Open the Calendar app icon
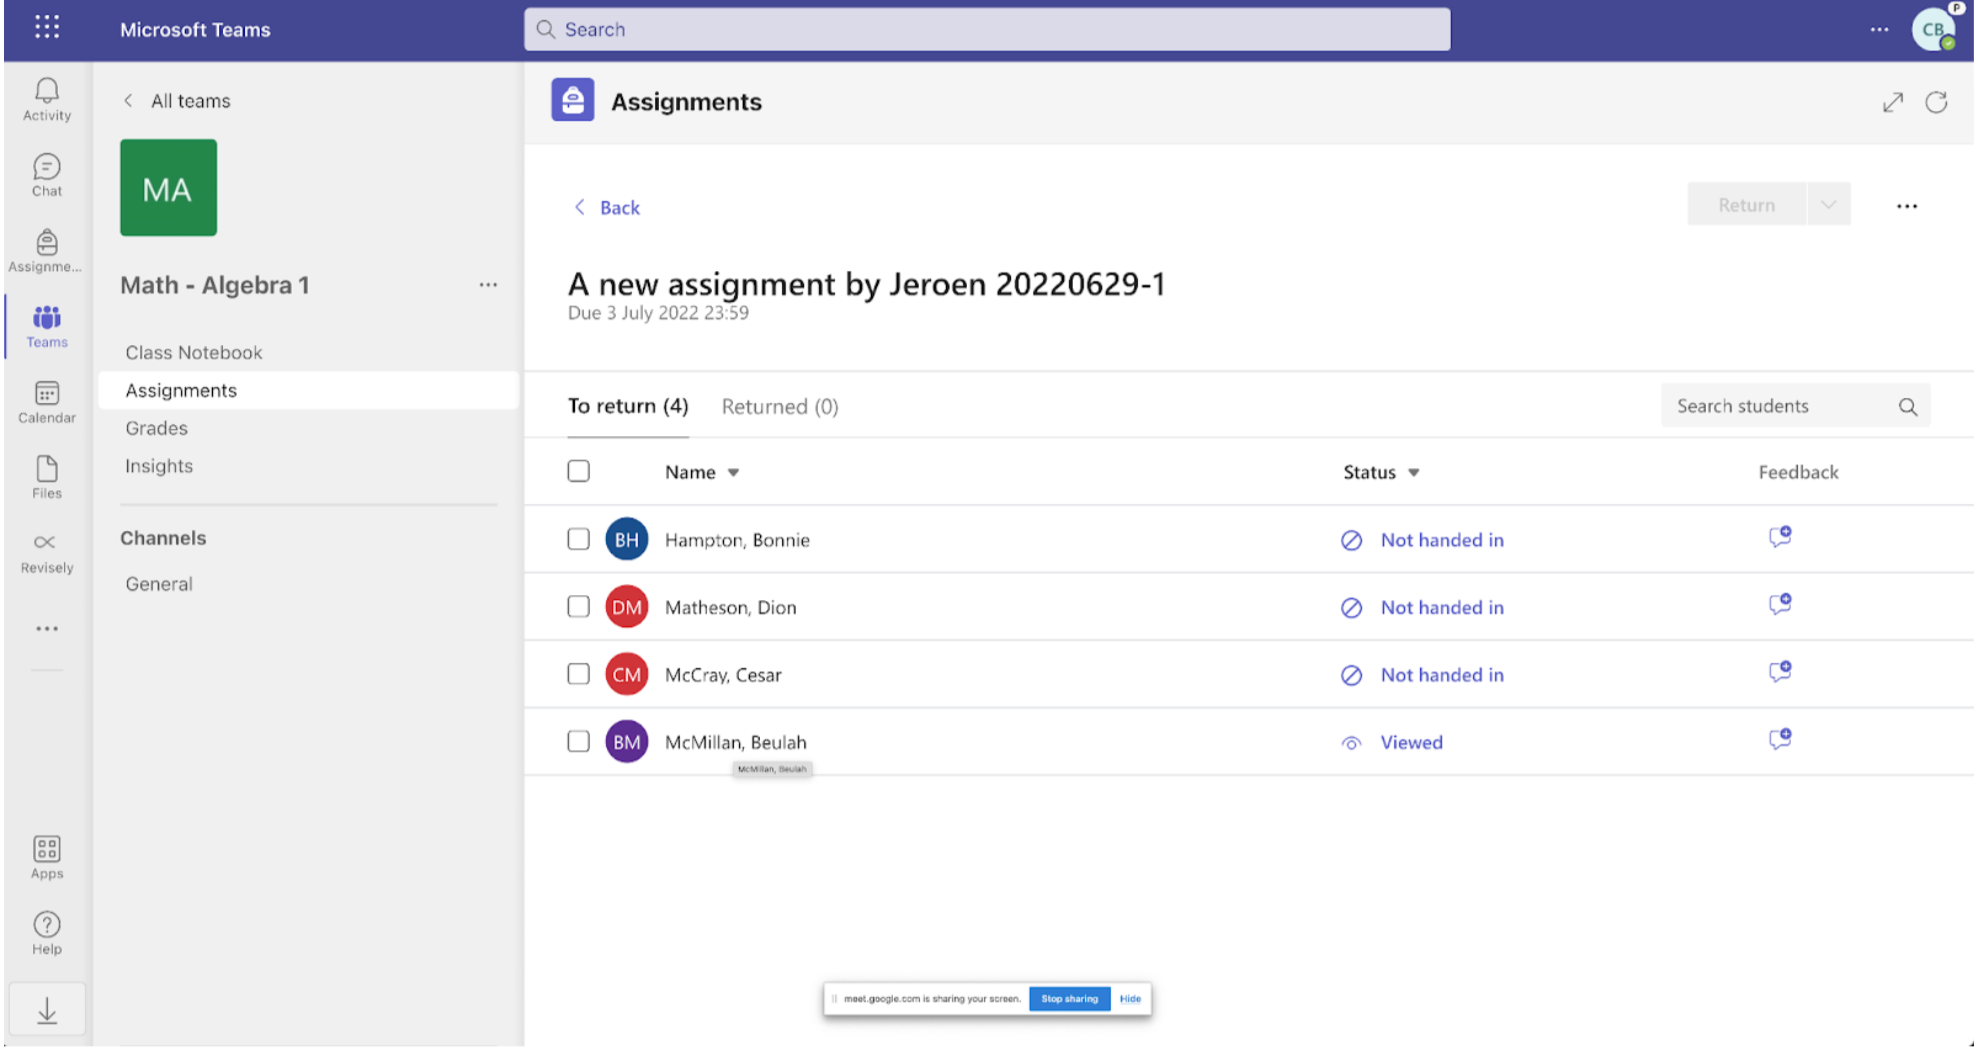 coord(46,402)
